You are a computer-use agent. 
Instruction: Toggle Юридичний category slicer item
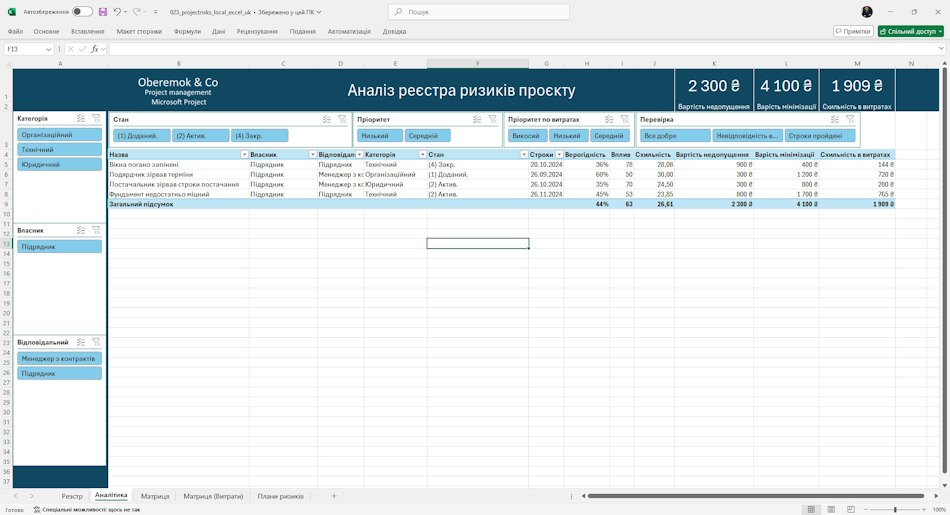59,164
